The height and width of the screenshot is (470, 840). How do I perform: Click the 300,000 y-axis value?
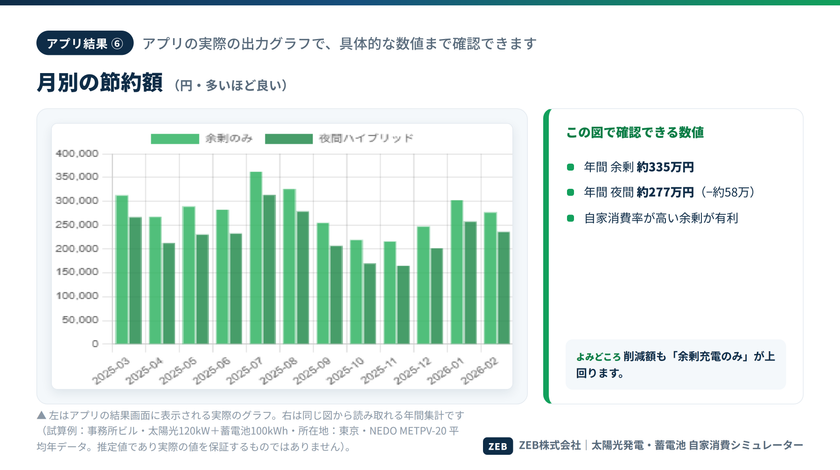click(77, 201)
